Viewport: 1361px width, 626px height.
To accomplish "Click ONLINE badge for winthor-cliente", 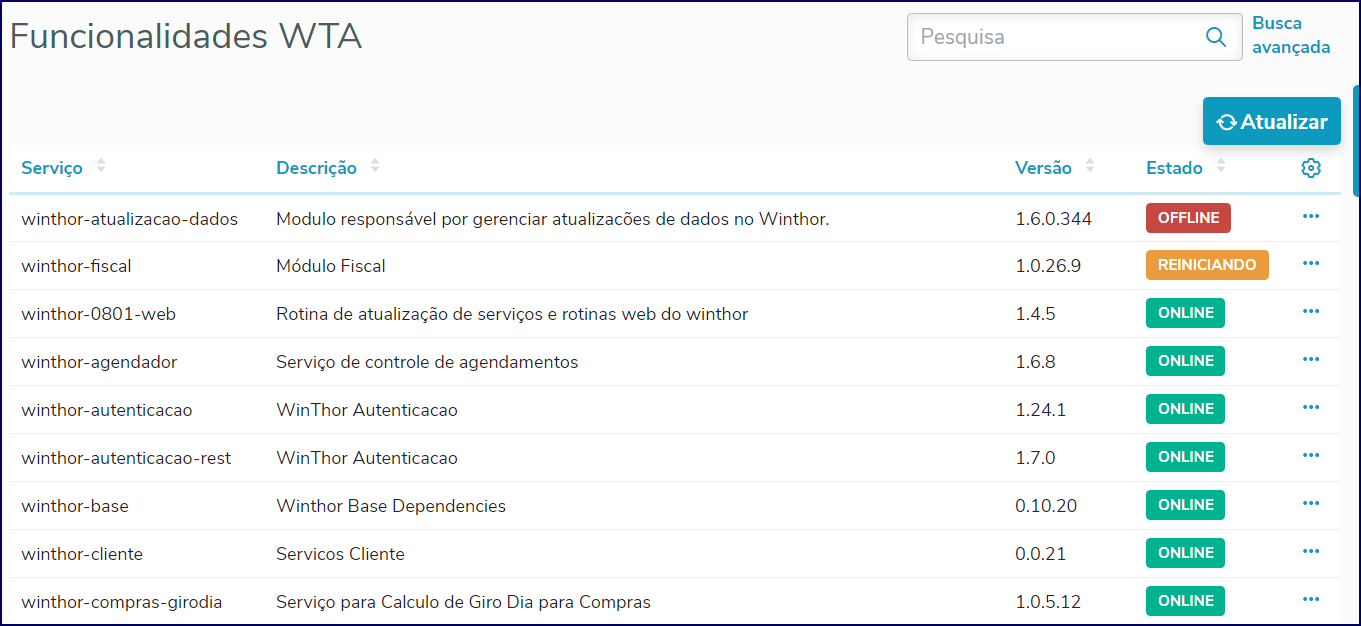I will click(1185, 553).
